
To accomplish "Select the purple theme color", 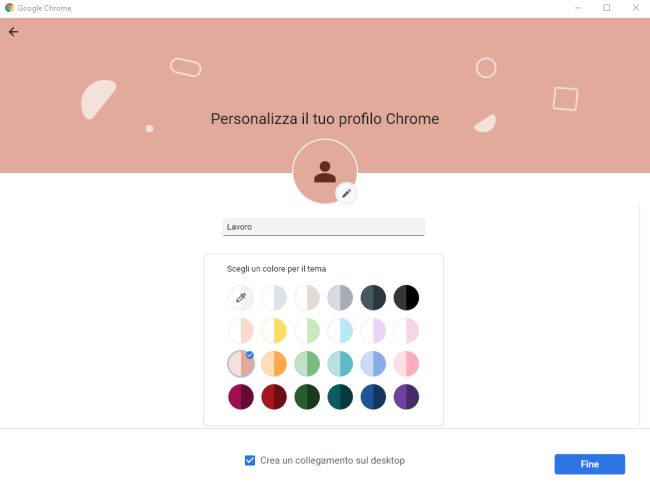I will click(406, 397).
